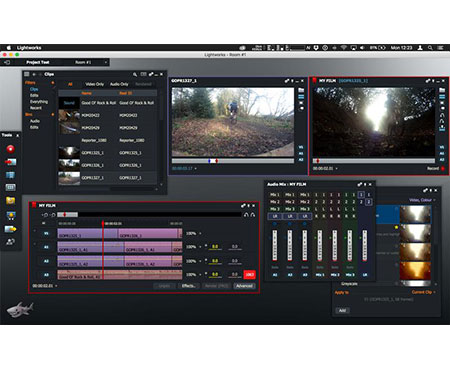Screen dimensions: 450x370
Task: Open the Room #1 dropdown in project bar
Action: (106, 62)
